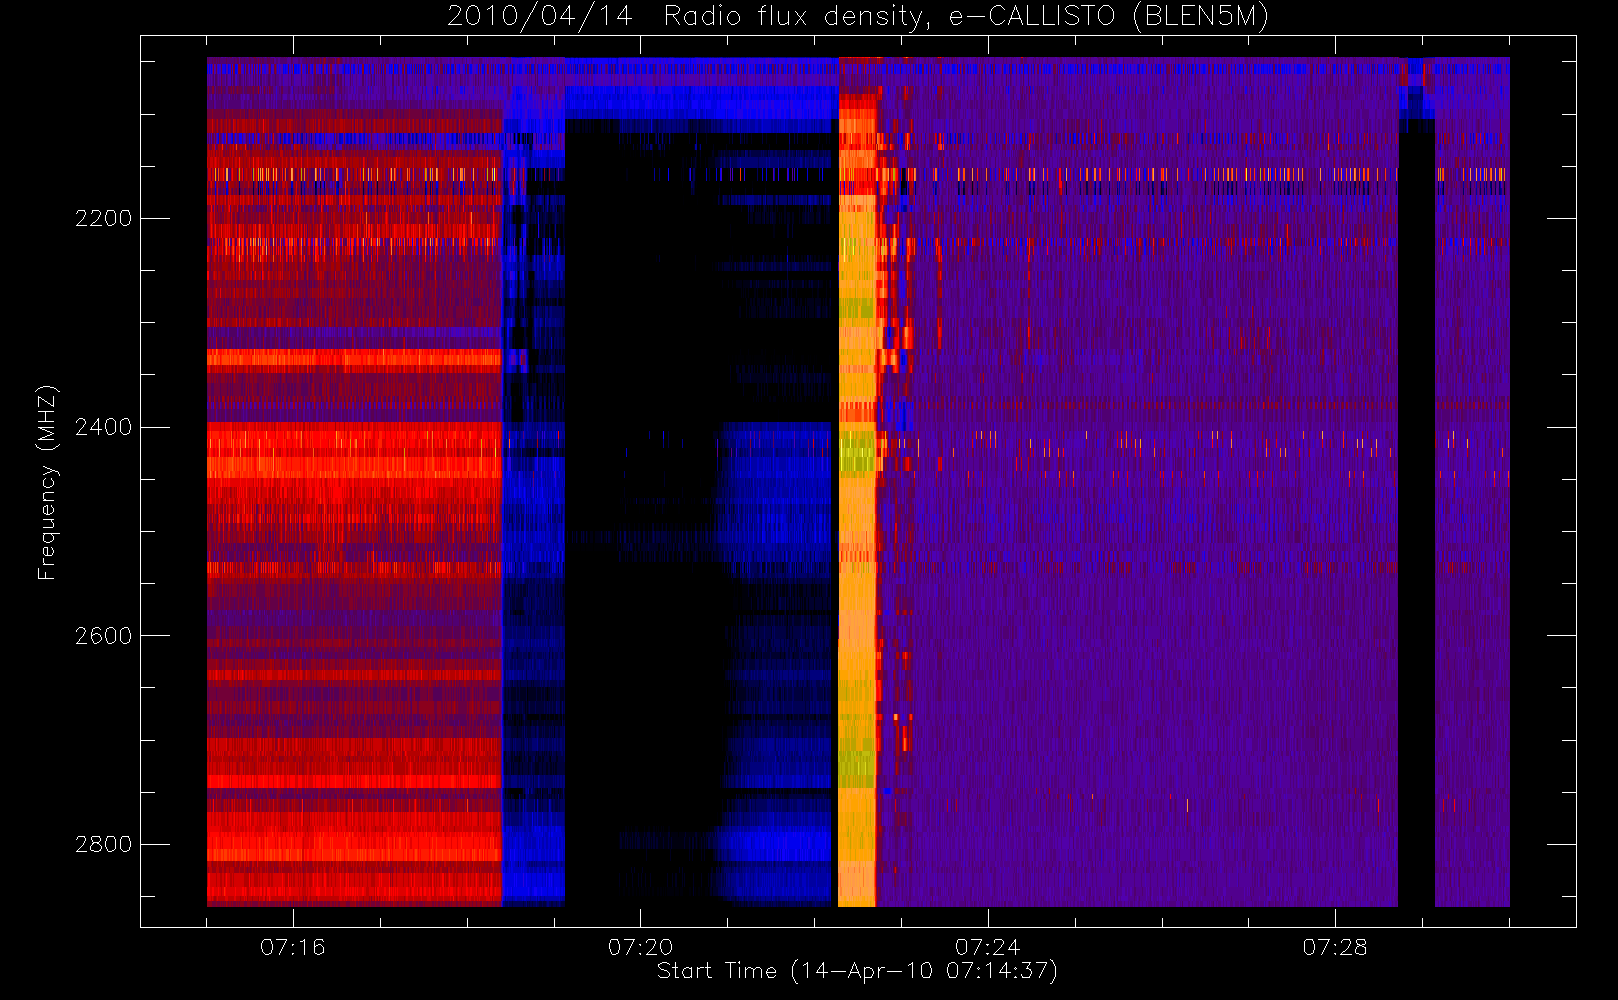
Task: Click the "Start Time (14-Apr-10 07:14:37)" label
Action: click(857, 971)
